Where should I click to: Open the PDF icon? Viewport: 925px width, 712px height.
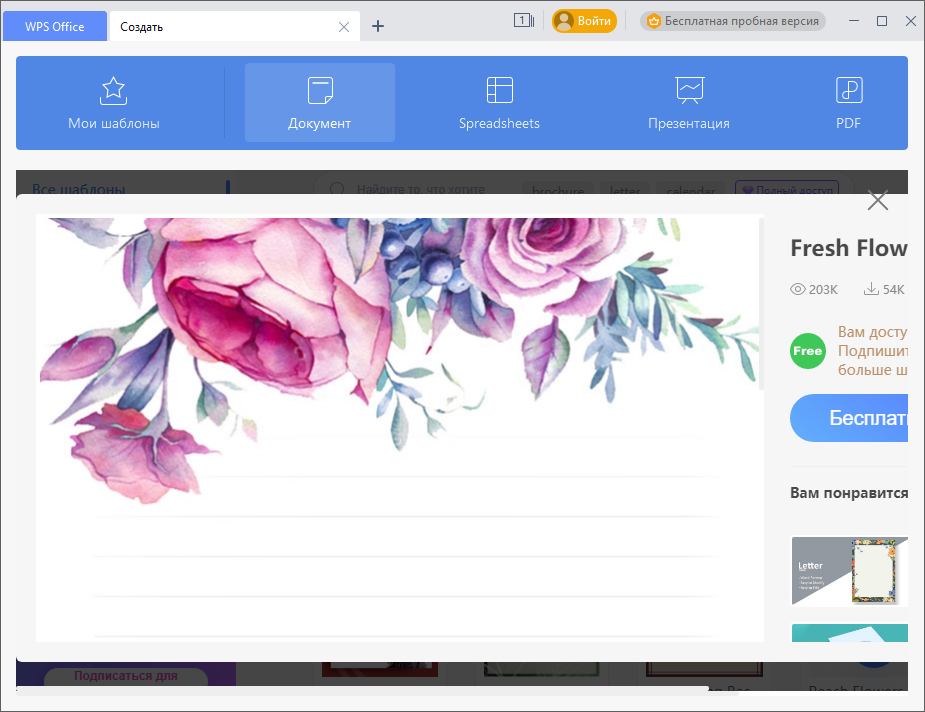(849, 91)
